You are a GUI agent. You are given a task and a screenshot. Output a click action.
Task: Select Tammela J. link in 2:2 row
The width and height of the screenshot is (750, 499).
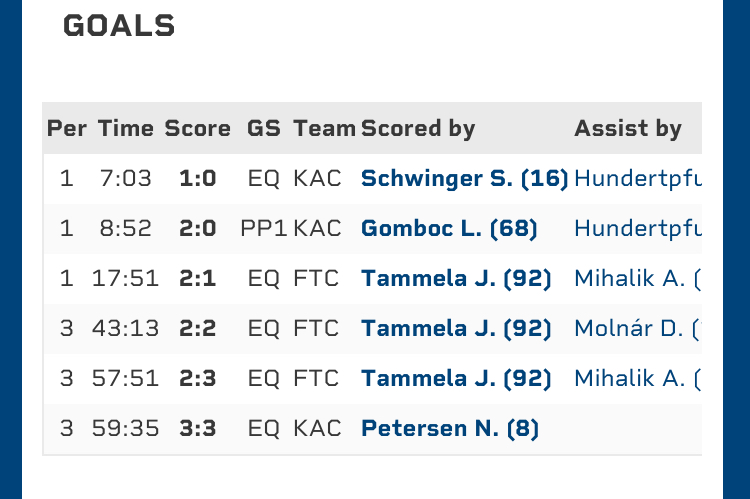[456, 329]
